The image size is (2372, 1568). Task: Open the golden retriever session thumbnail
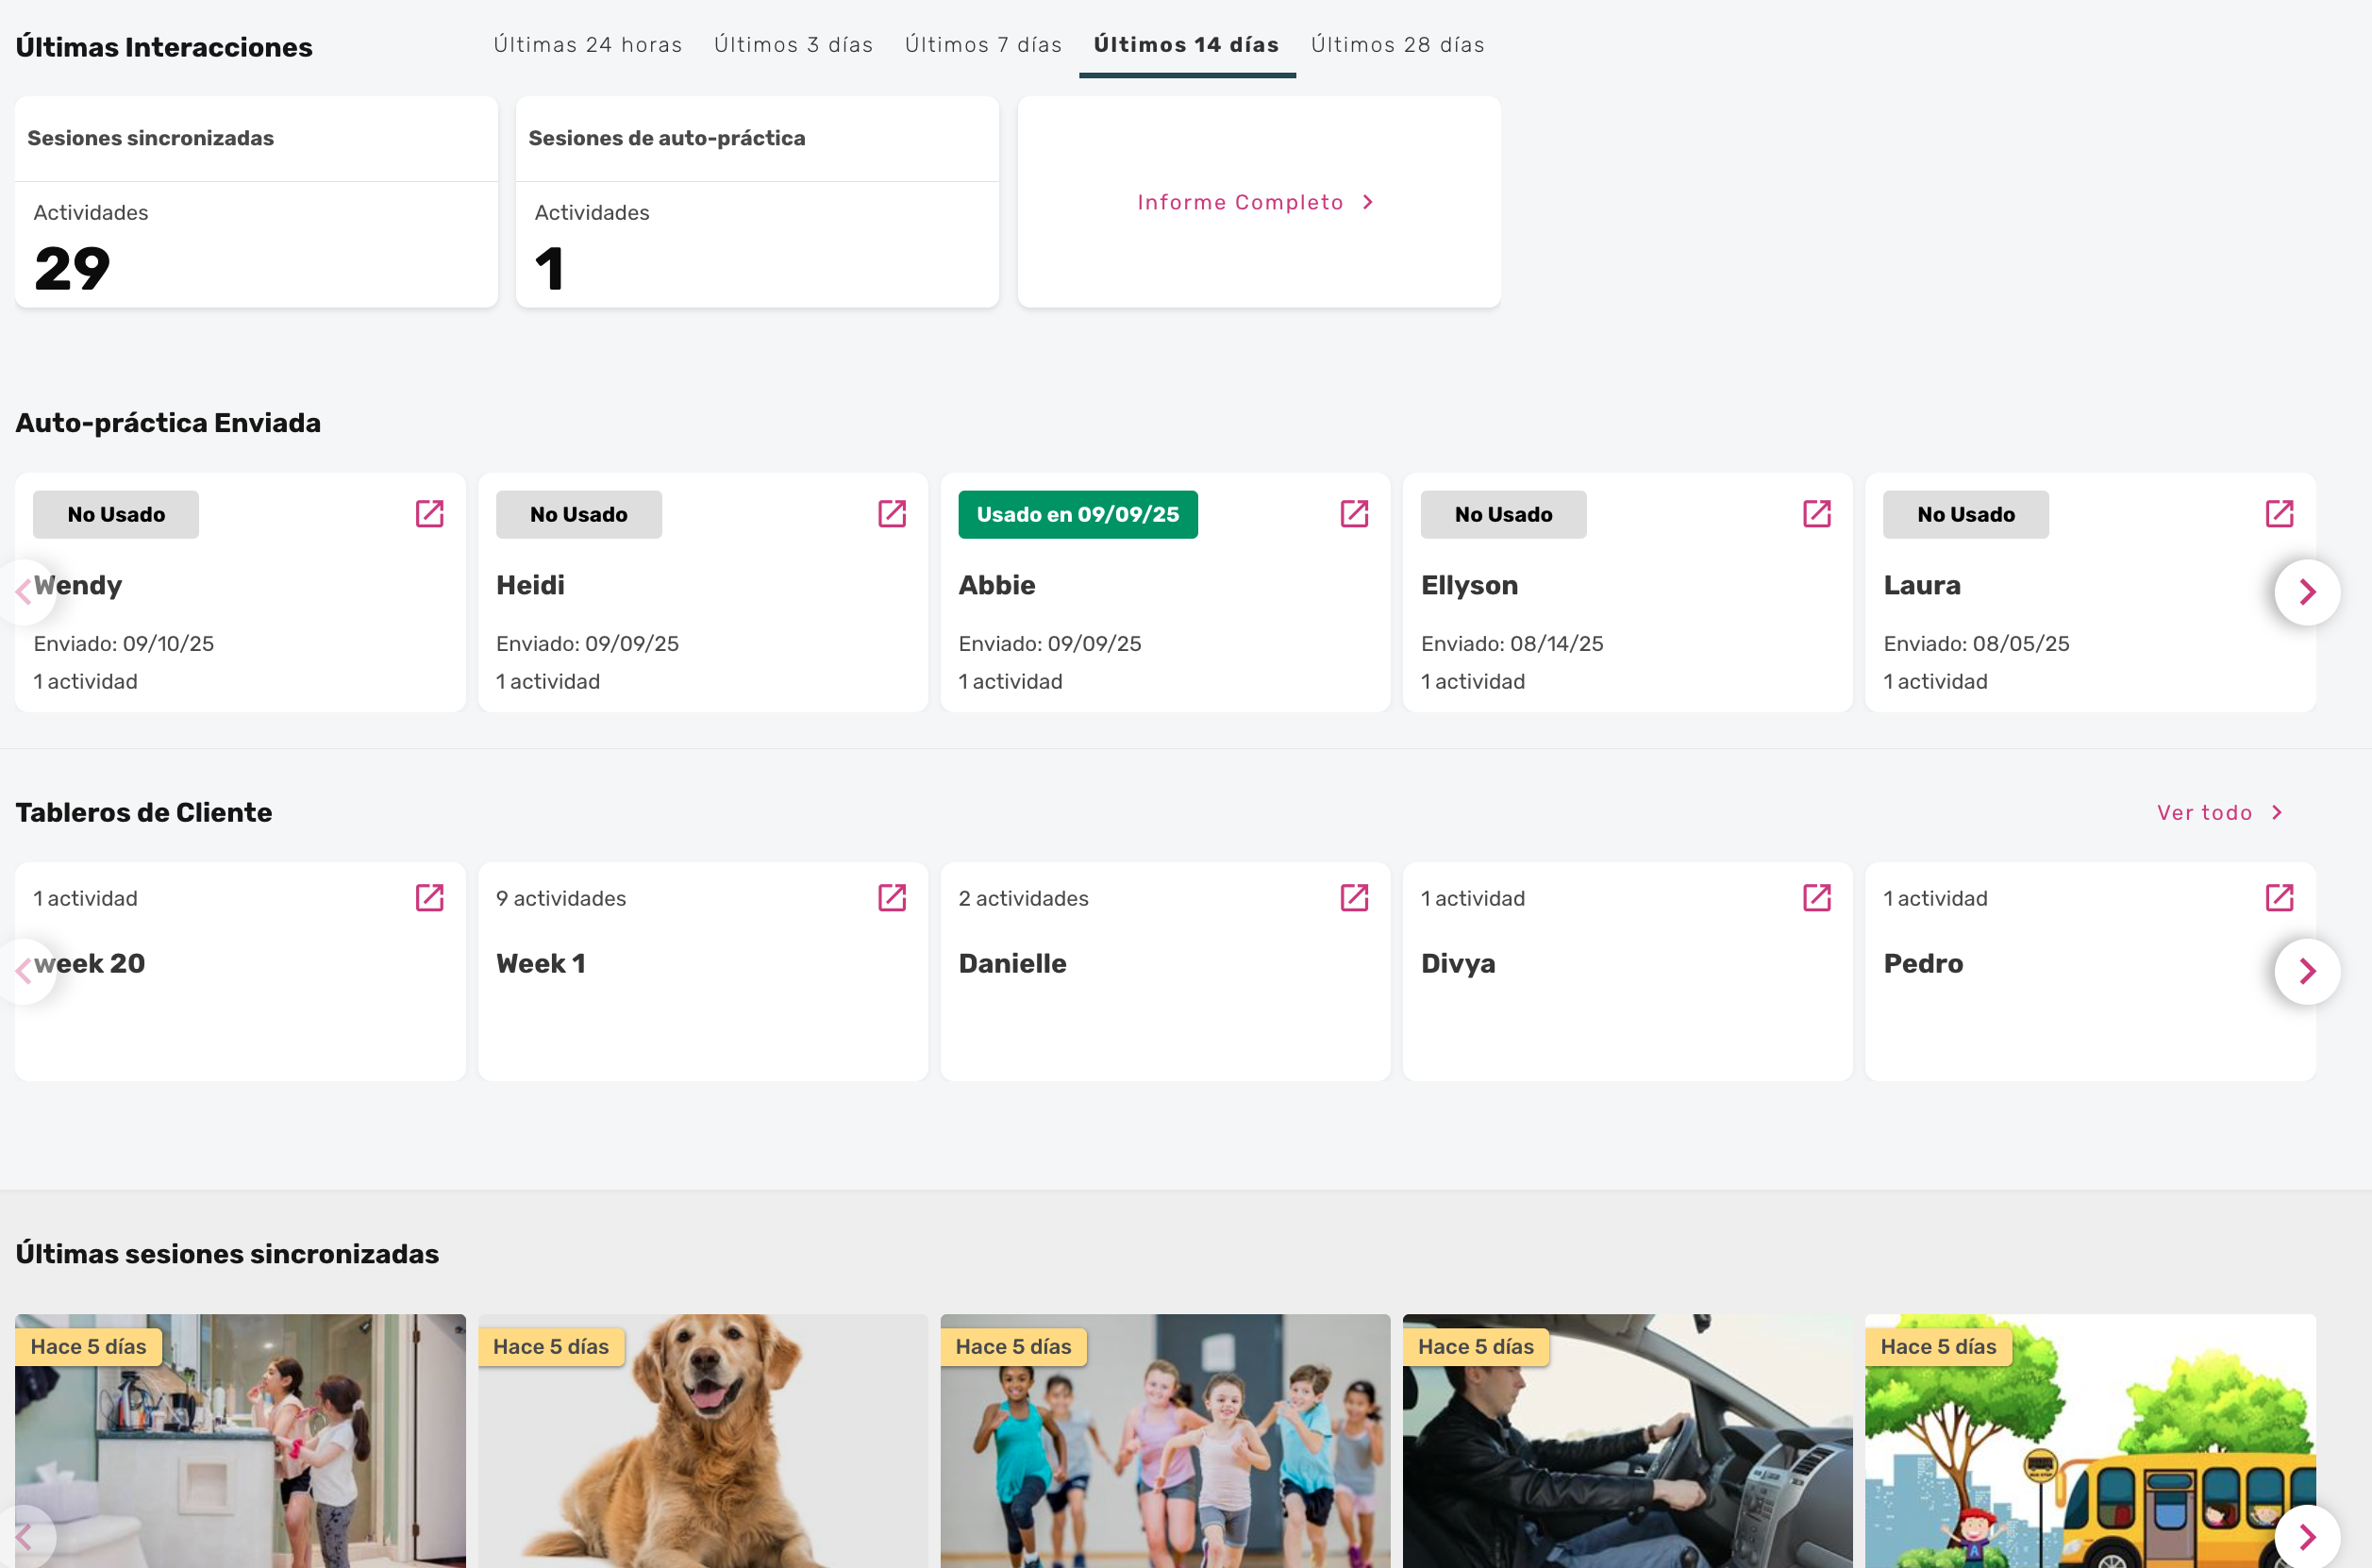pos(703,1450)
